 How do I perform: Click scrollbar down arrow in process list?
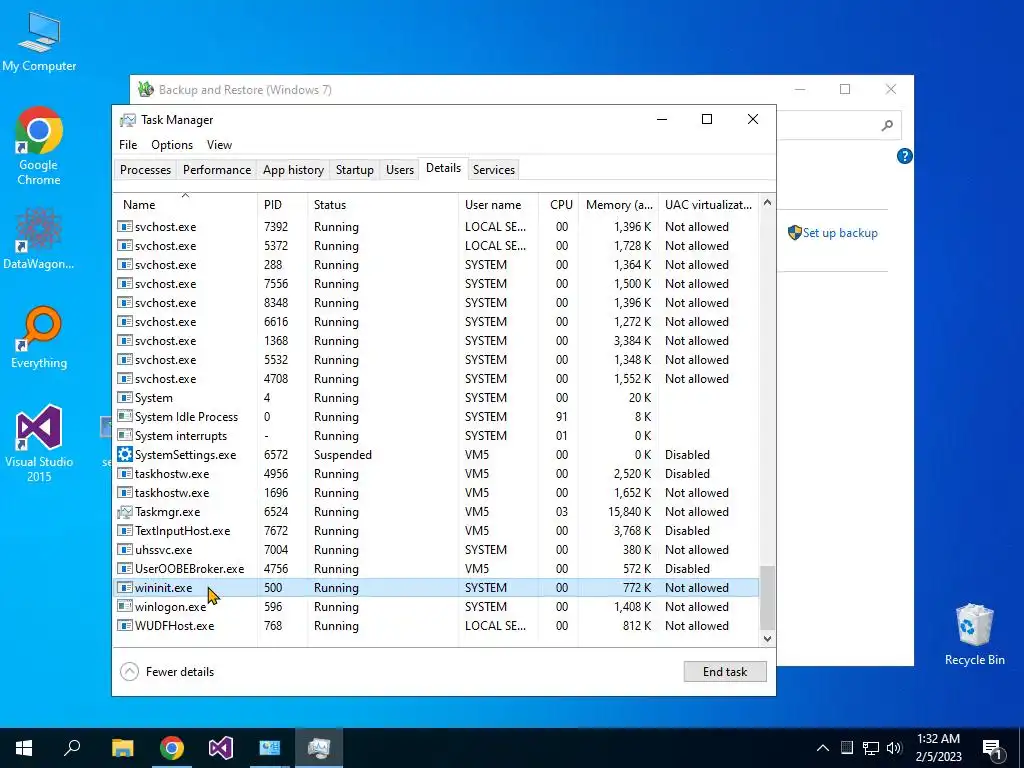767,639
